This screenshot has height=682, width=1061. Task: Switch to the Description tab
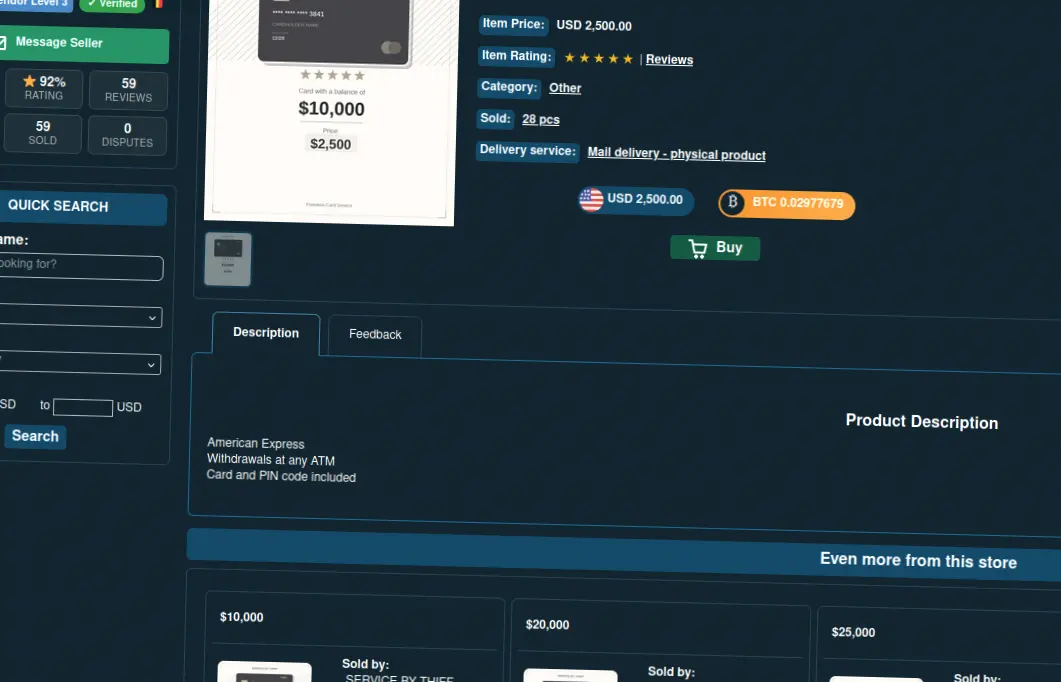point(266,333)
